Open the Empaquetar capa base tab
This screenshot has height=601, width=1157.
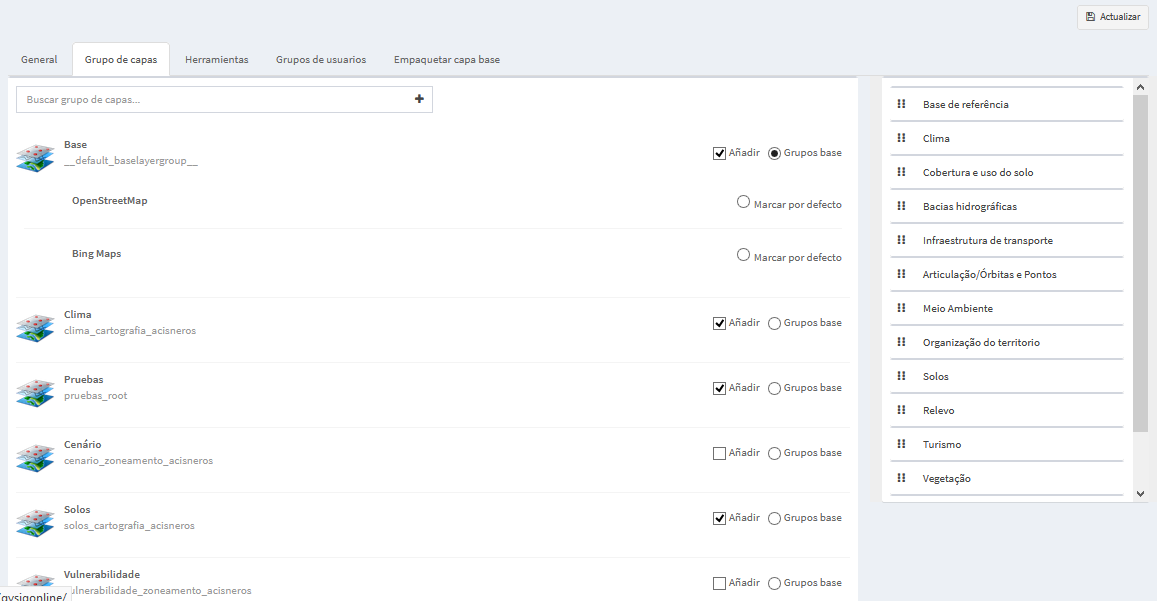coord(446,60)
